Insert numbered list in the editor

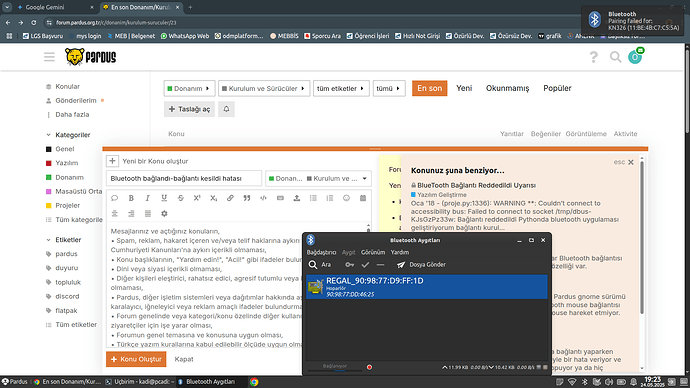(x=330, y=198)
